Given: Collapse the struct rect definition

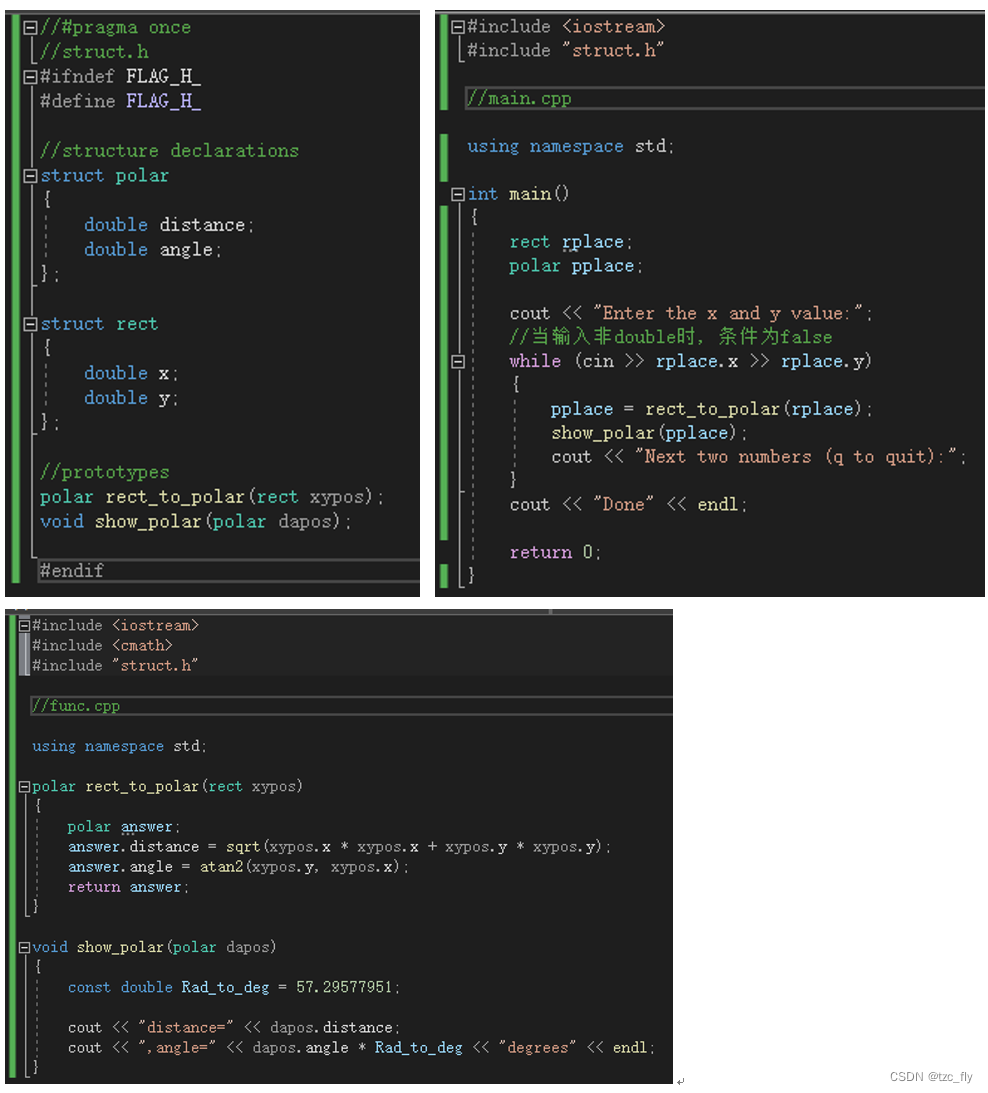Looking at the screenshot, I should 30,324.
